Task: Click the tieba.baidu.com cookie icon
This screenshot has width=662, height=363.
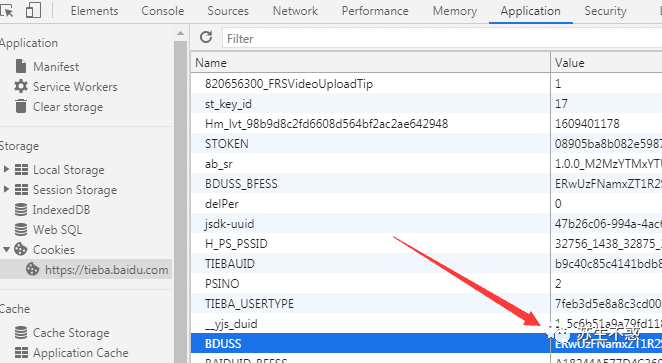Action: [33, 269]
